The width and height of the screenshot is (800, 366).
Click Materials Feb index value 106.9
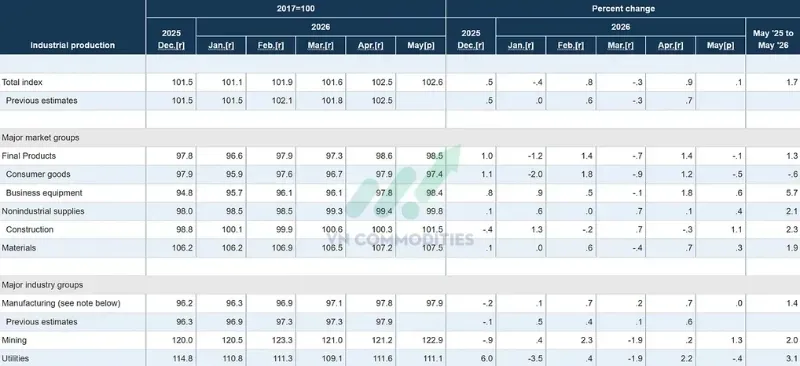tap(283, 248)
